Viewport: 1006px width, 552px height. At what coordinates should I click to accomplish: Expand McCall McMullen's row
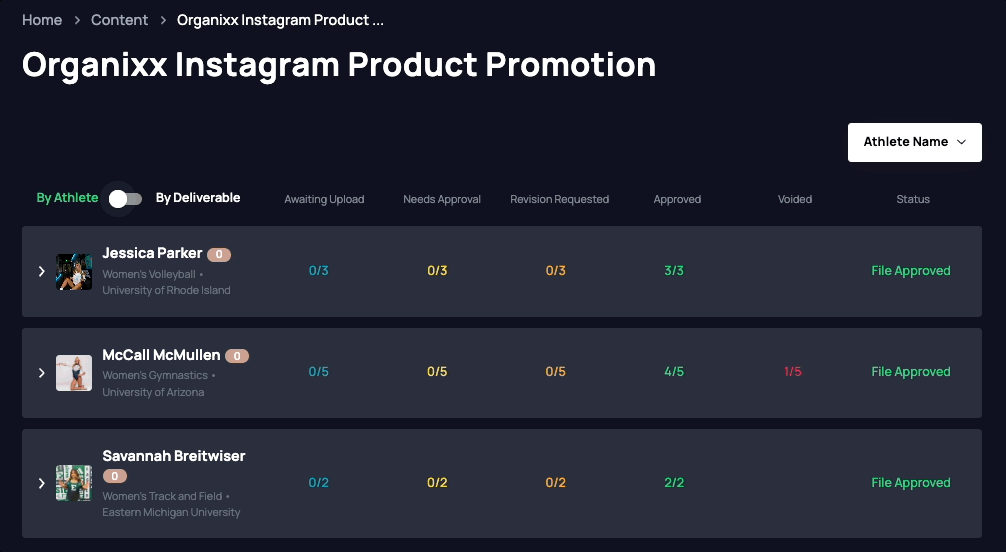point(42,373)
